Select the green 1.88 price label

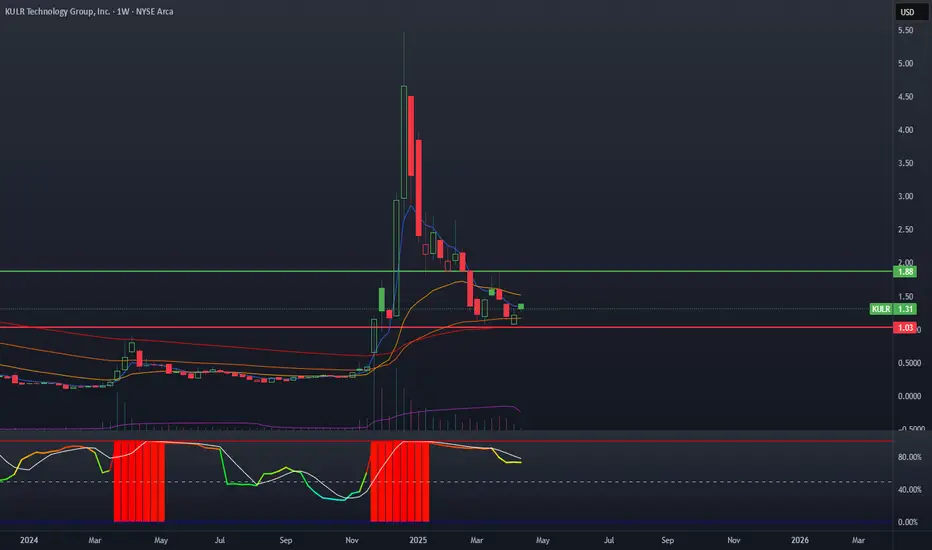905,272
